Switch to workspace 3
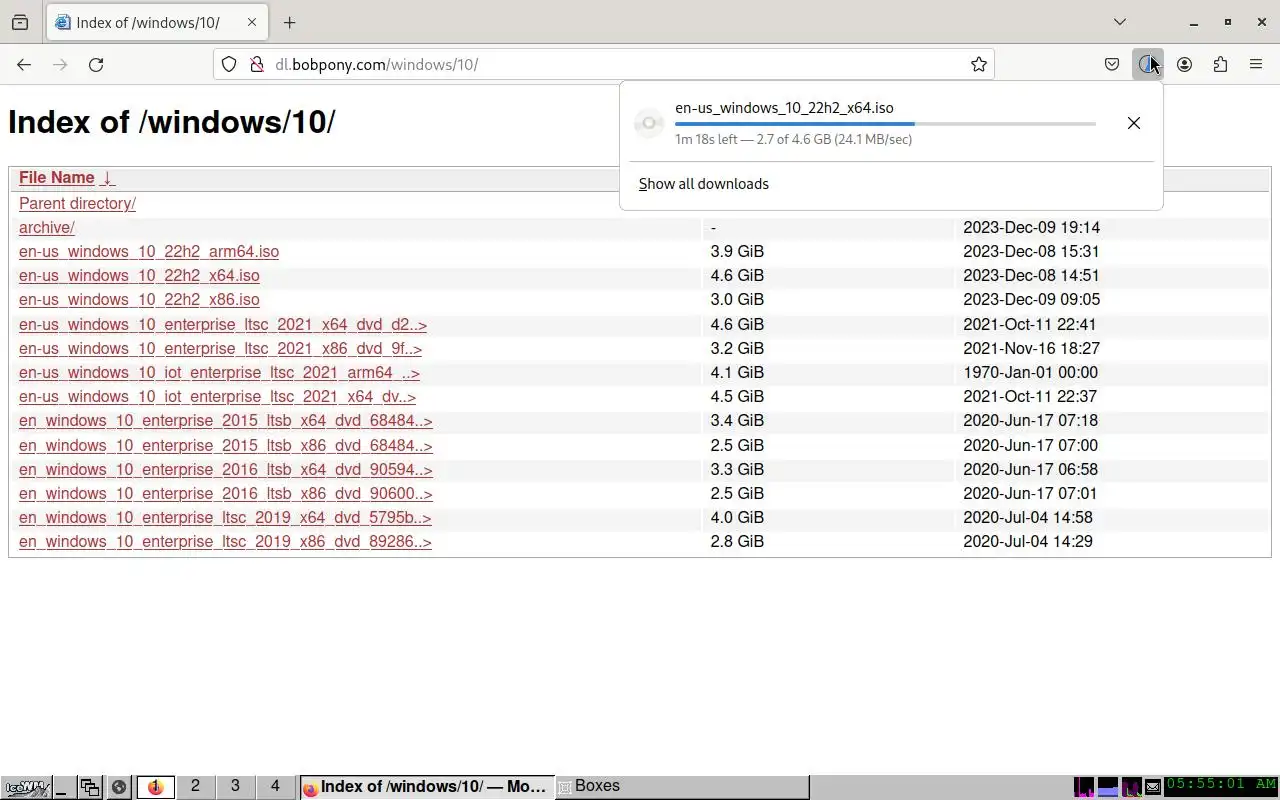This screenshot has width=1280, height=800. click(x=235, y=787)
